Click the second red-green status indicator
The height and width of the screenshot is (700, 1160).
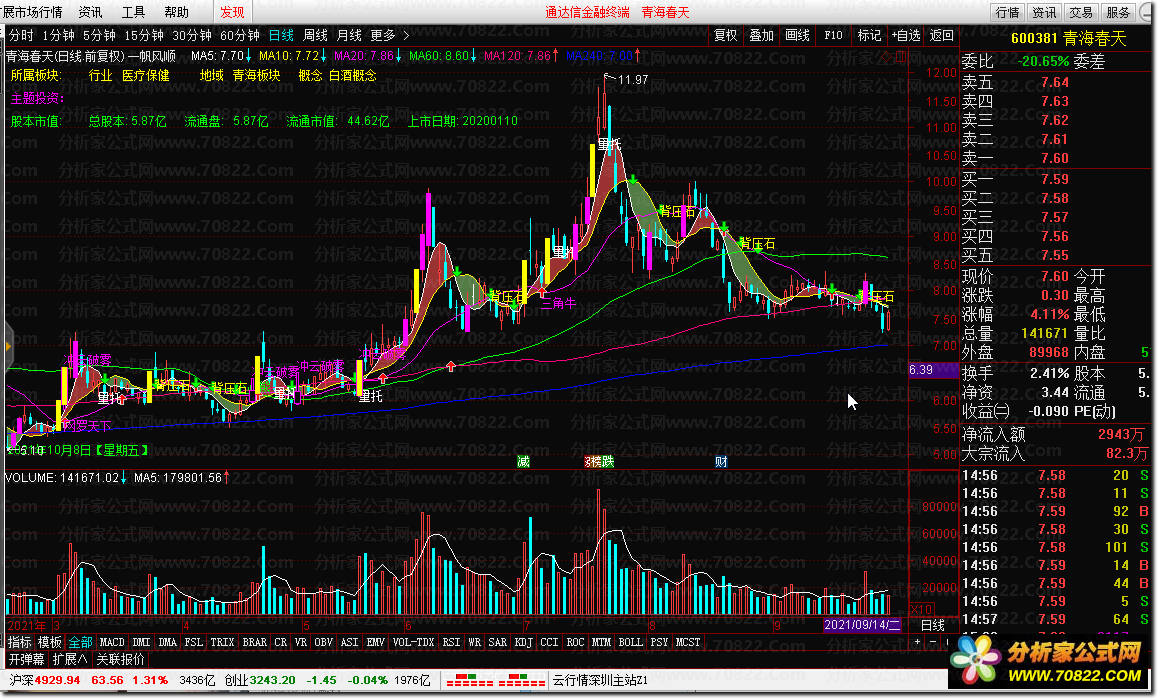(522, 680)
